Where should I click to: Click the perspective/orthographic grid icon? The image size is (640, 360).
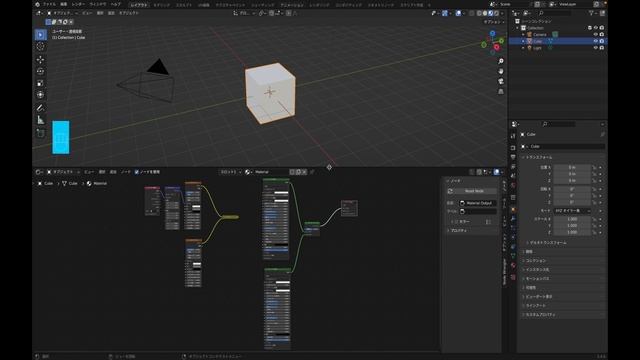click(501, 91)
